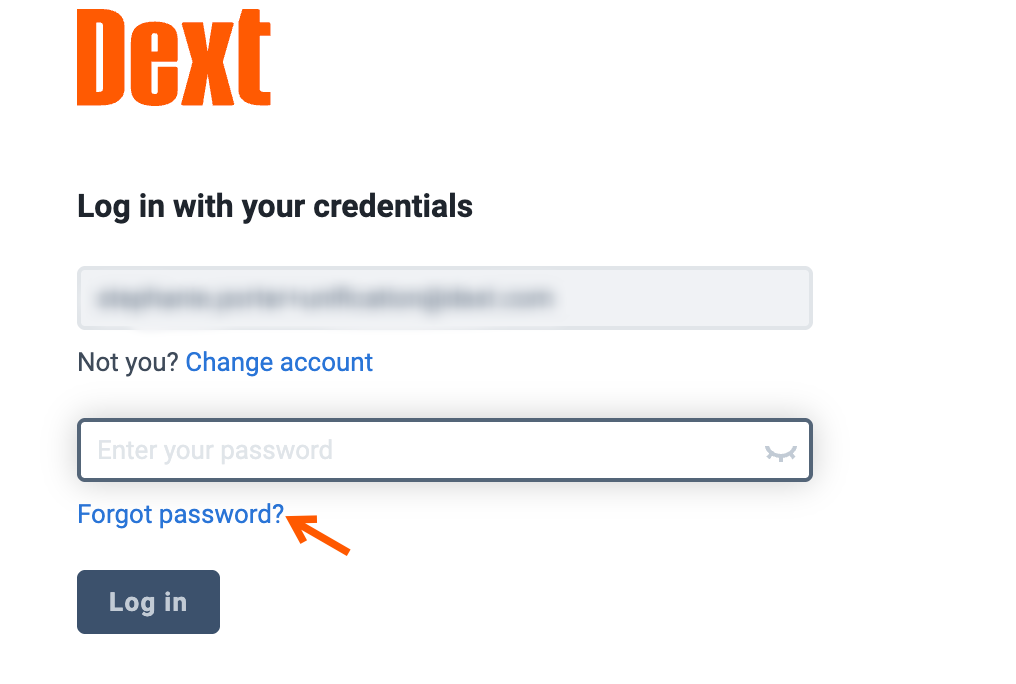
Task: Toggle password visibility with the eye icon
Action: pos(780,453)
